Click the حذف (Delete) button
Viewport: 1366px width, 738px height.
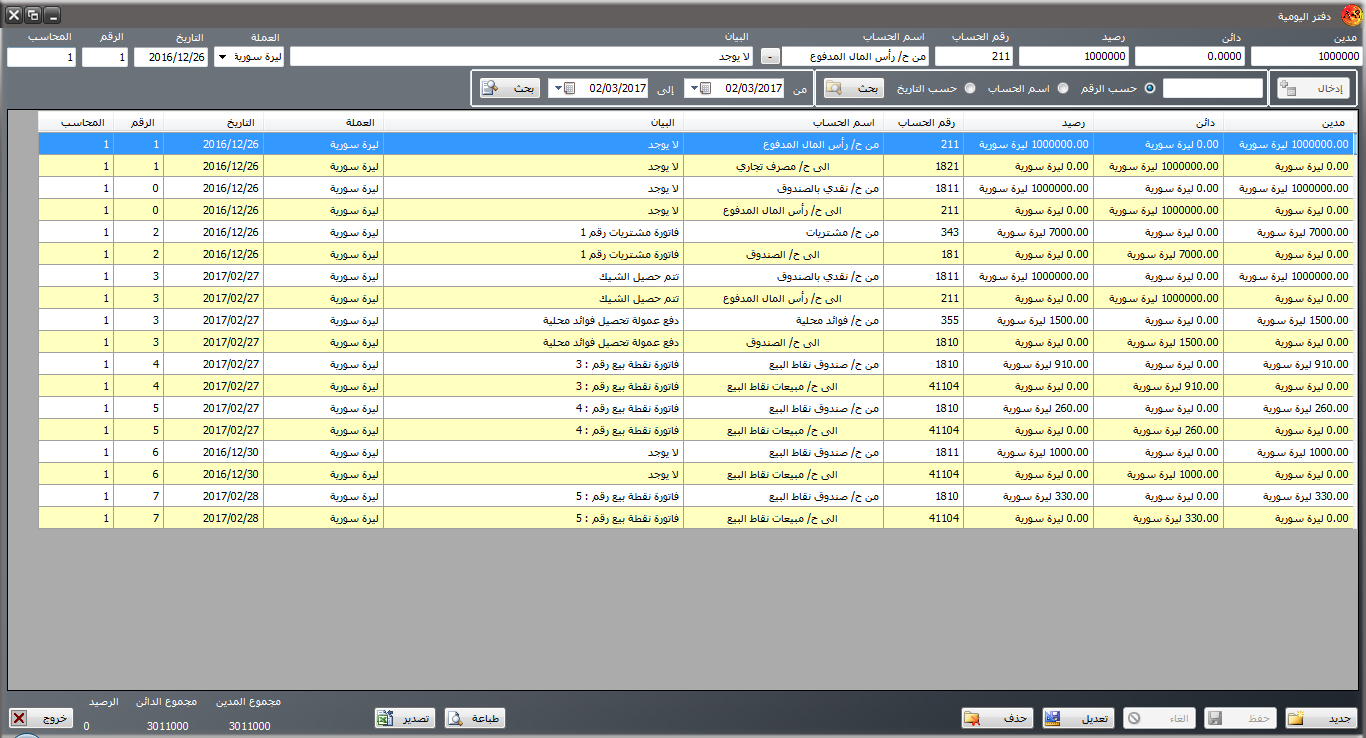coord(997,718)
